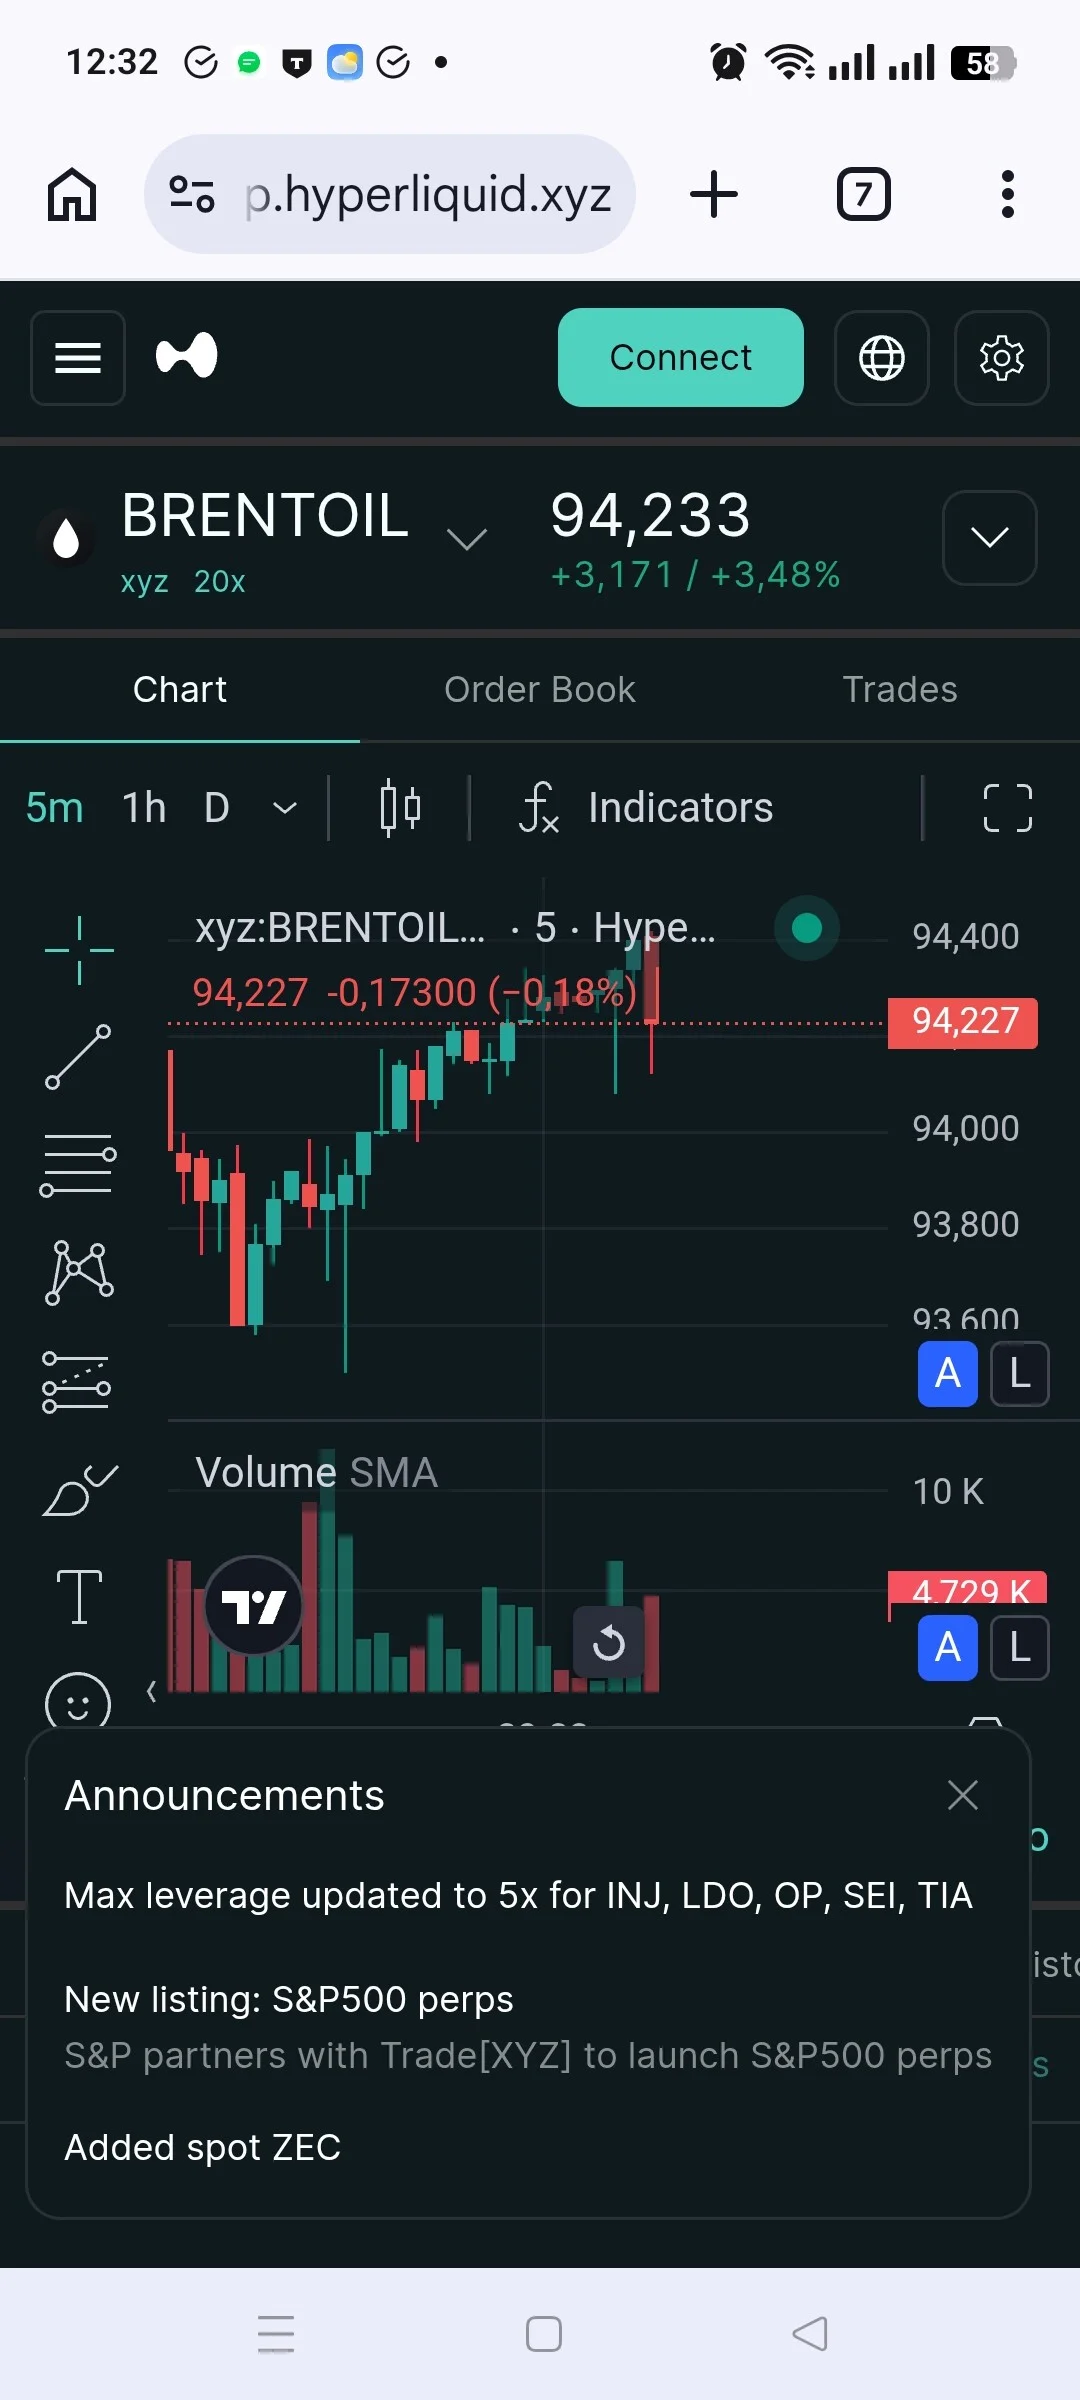The height and width of the screenshot is (2400, 1080).
Task: Open the browser three-dot menu
Action: (1008, 194)
